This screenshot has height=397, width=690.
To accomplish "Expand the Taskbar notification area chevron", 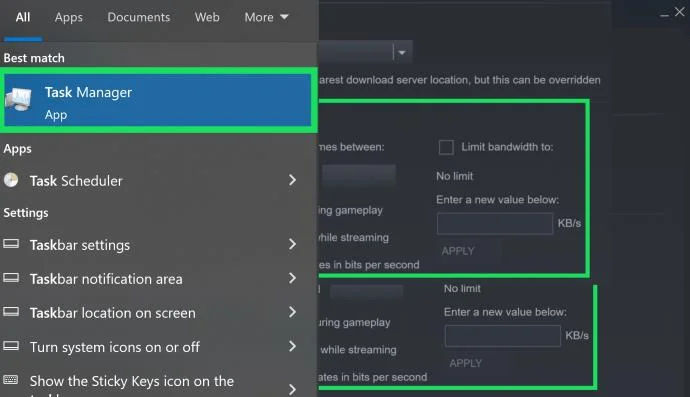I will [292, 278].
